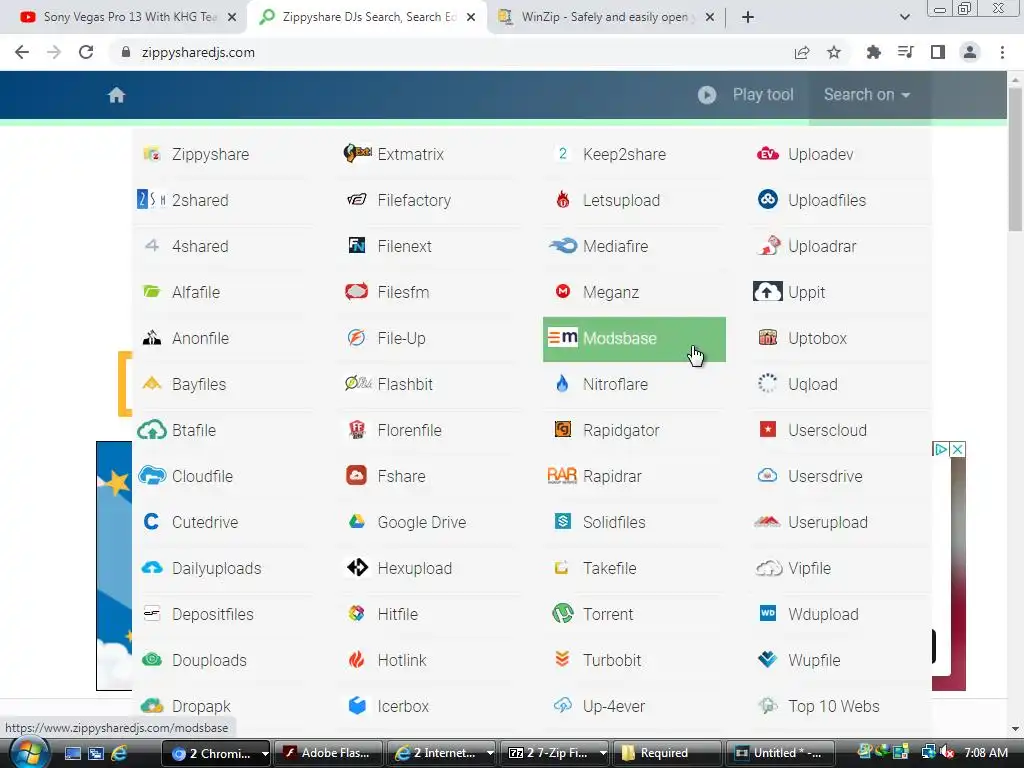
Task: Expand the tab search chevron
Action: point(904,17)
